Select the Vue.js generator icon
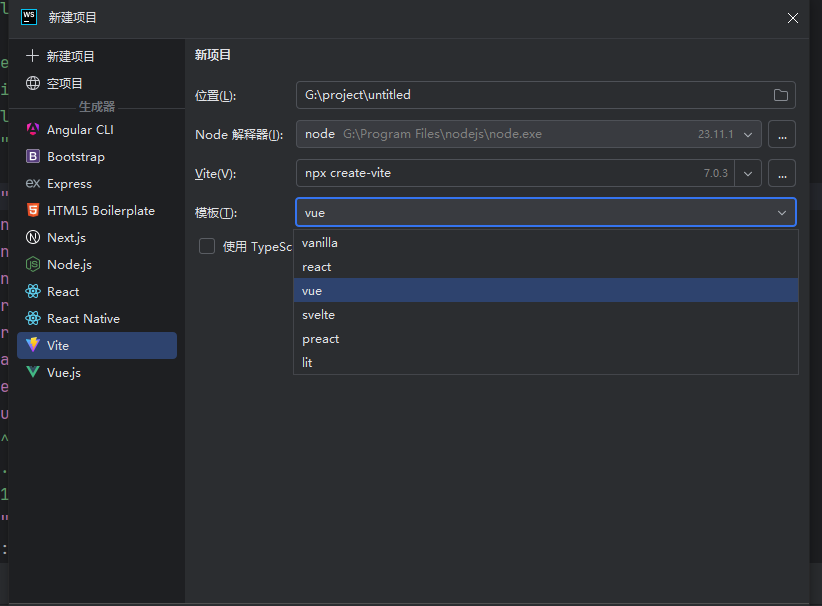Viewport: 822px width, 606px height. click(33, 372)
